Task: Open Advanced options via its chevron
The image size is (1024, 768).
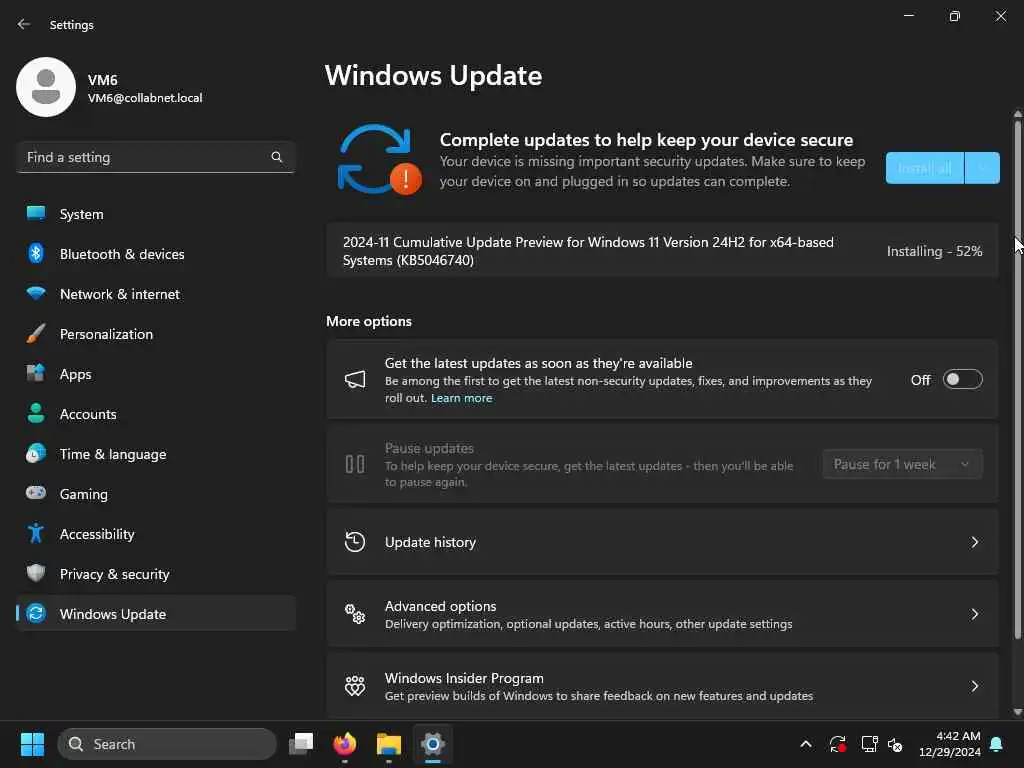Action: [974, 614]
